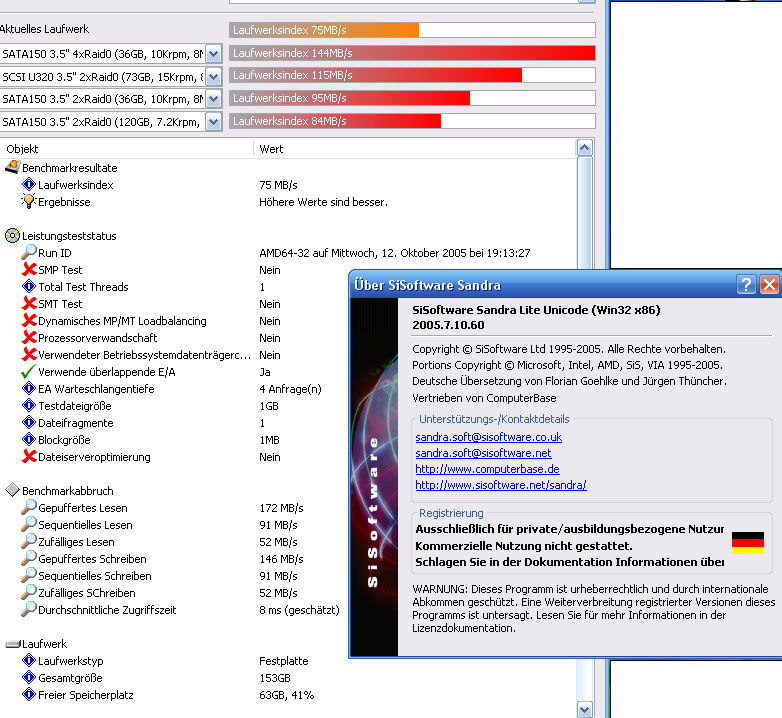Click the Laufwerksindex 84MB/s bar

click(335, 121)
